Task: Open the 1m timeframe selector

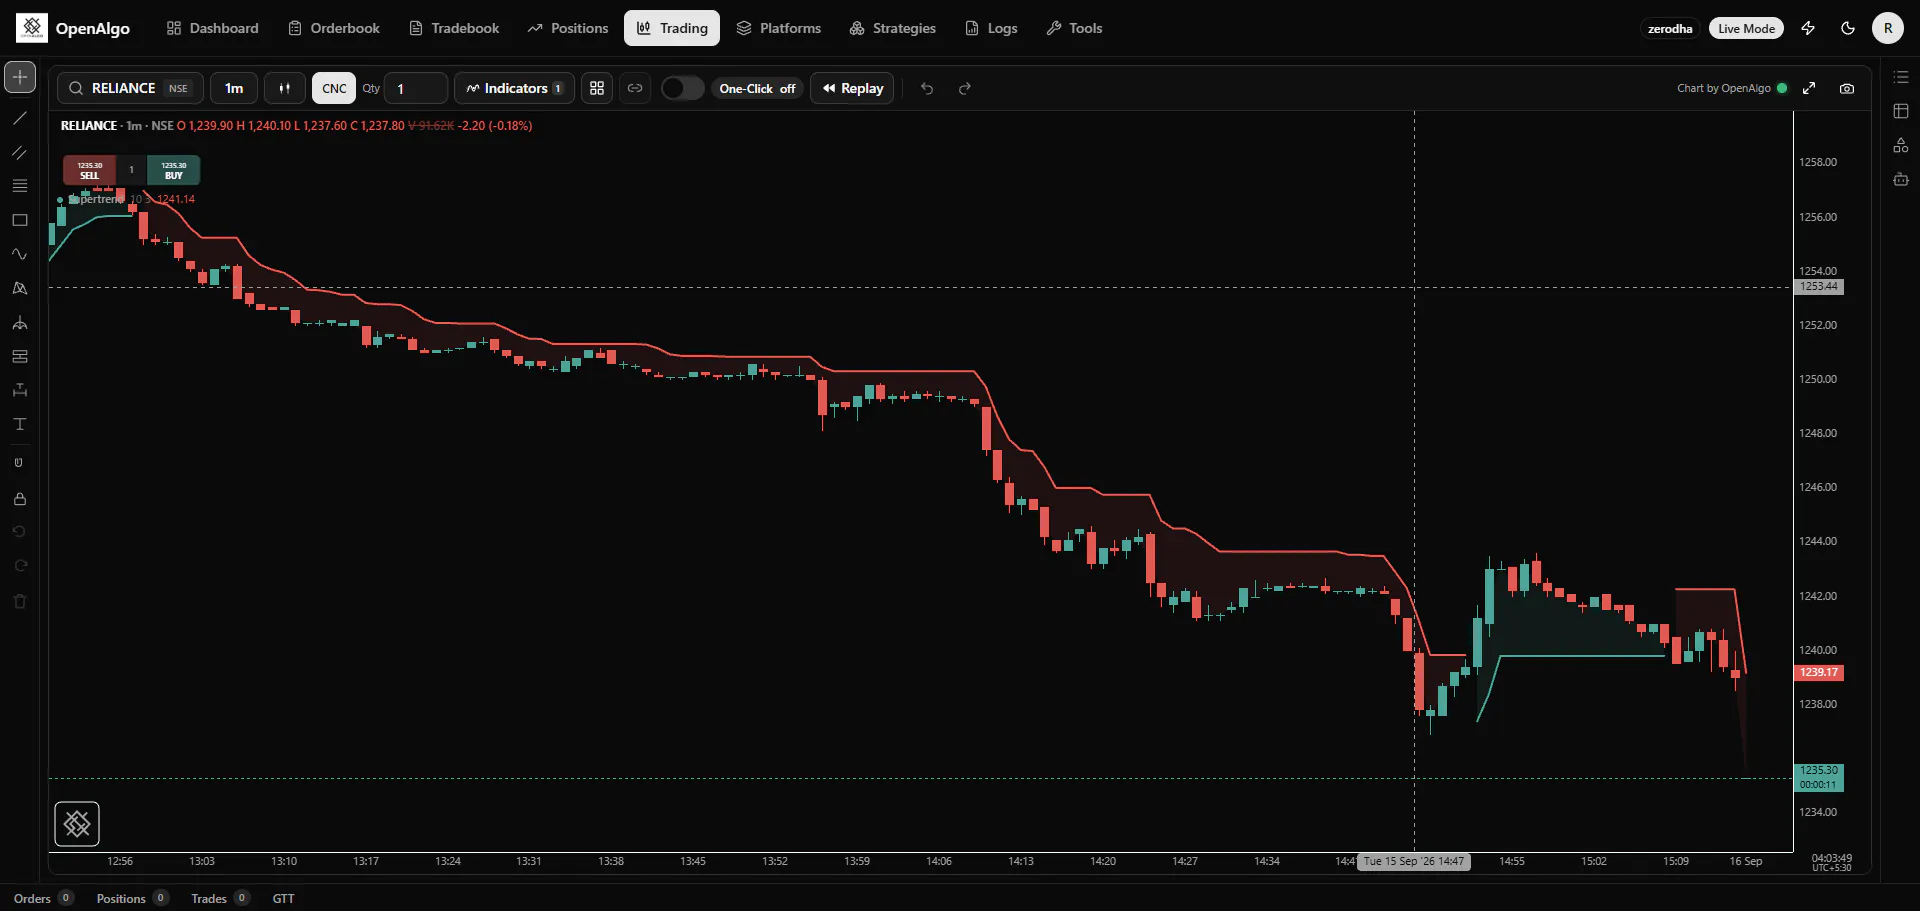Action: click(234, 88)
